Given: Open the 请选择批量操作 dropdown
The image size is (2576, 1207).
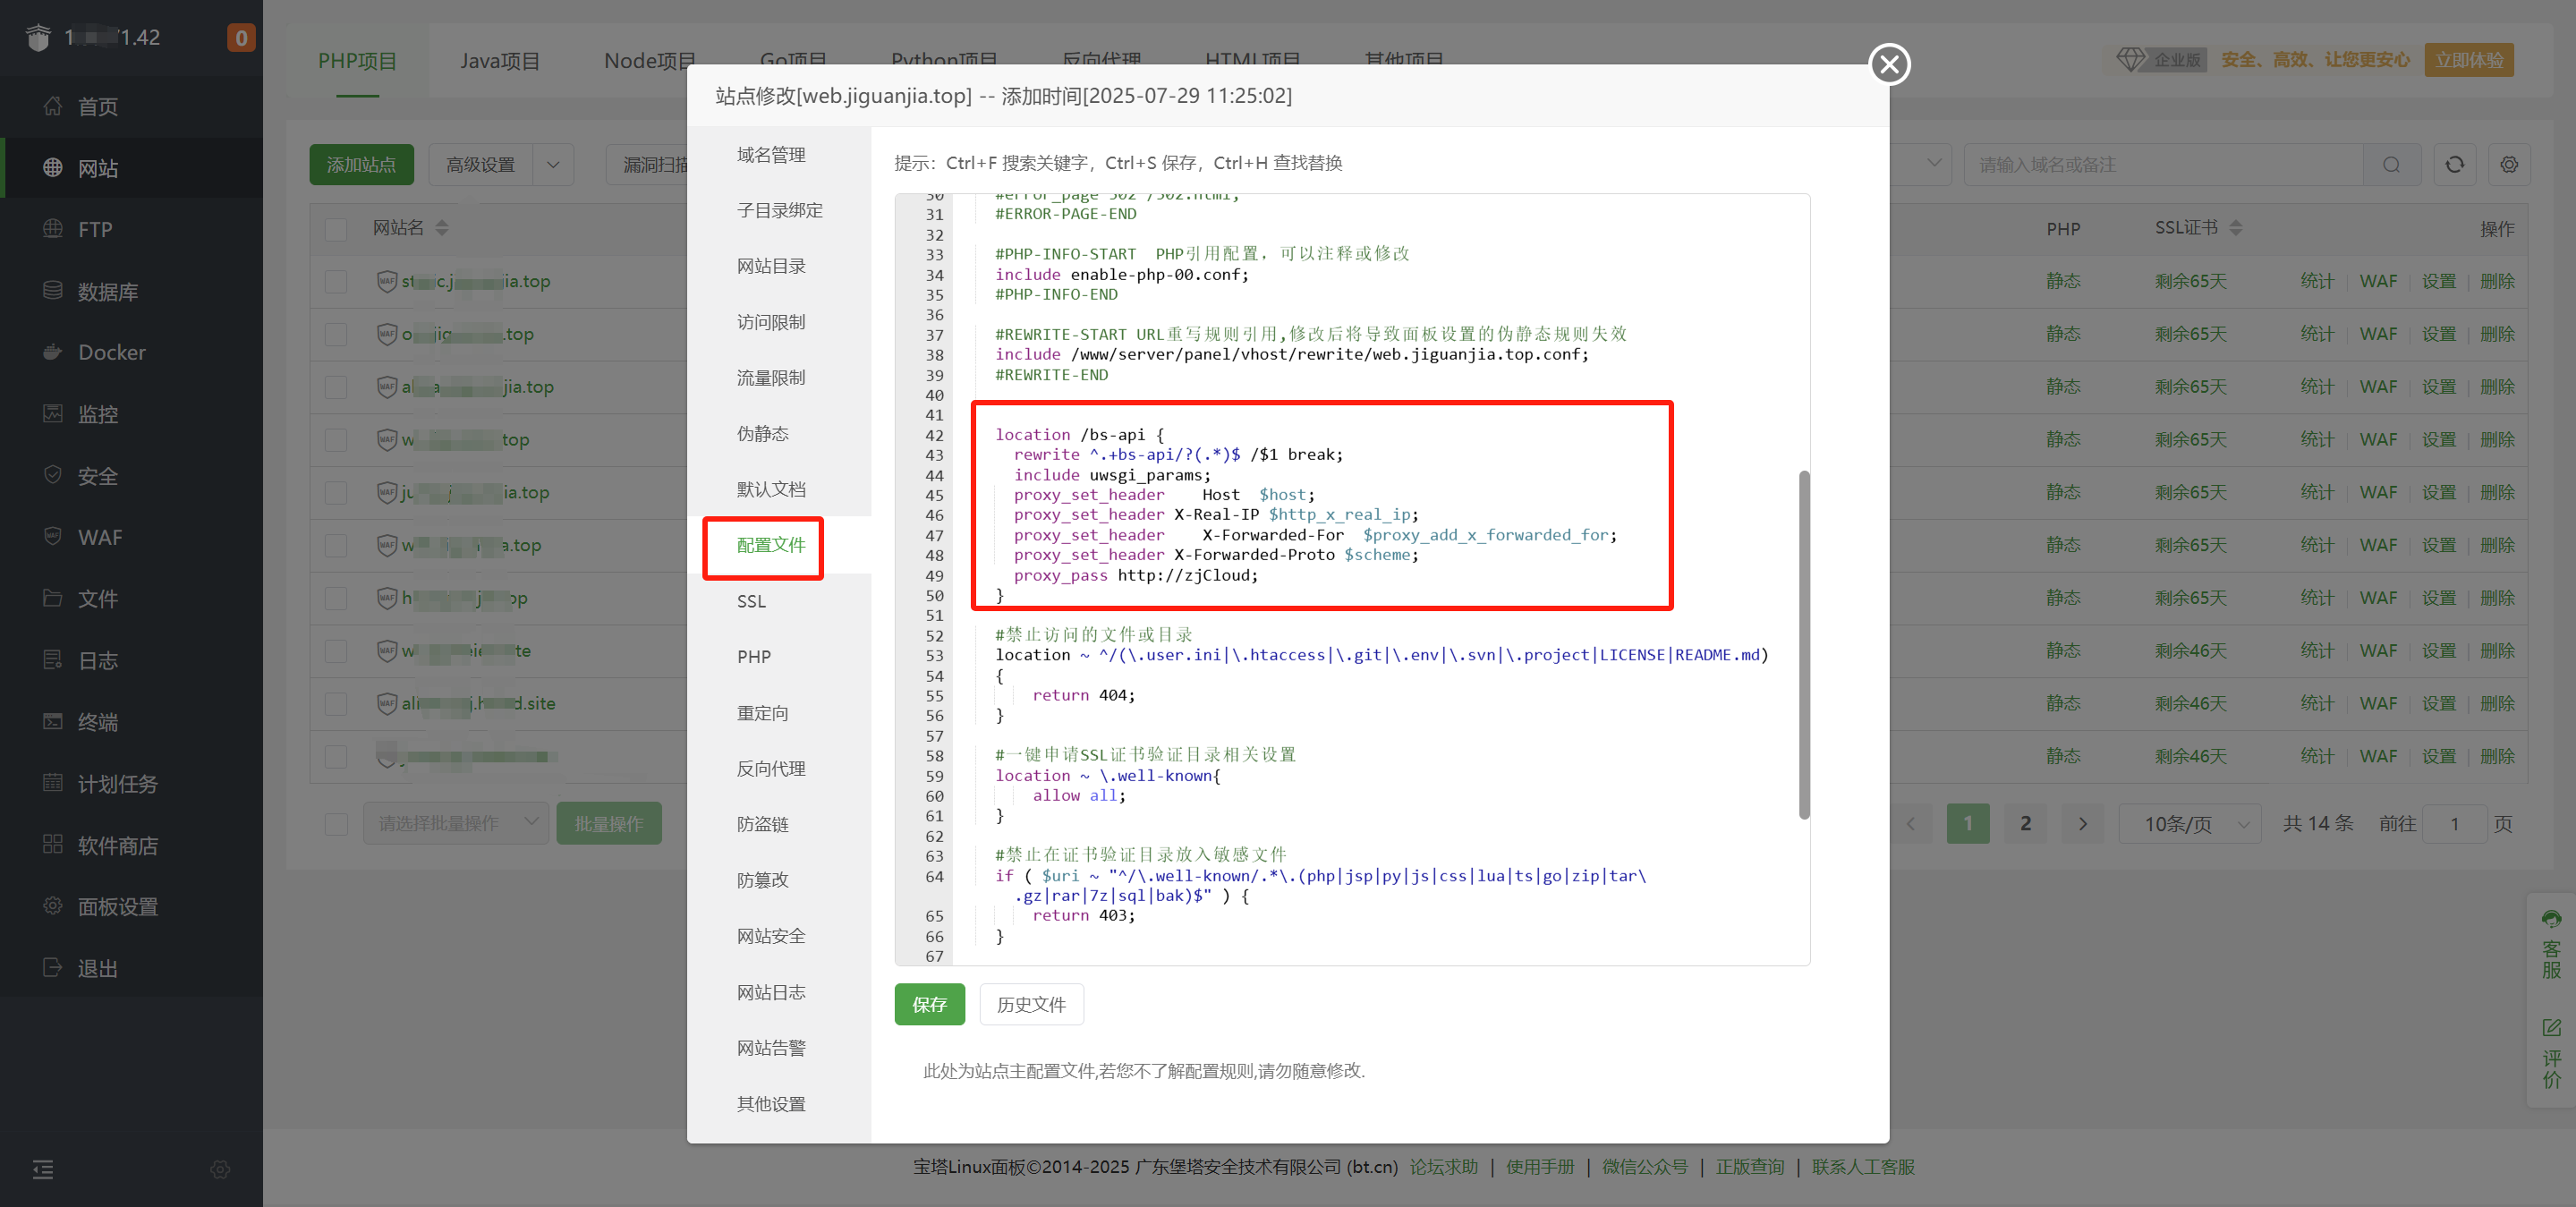Looking at the screenshot, I should coord(456,823).
